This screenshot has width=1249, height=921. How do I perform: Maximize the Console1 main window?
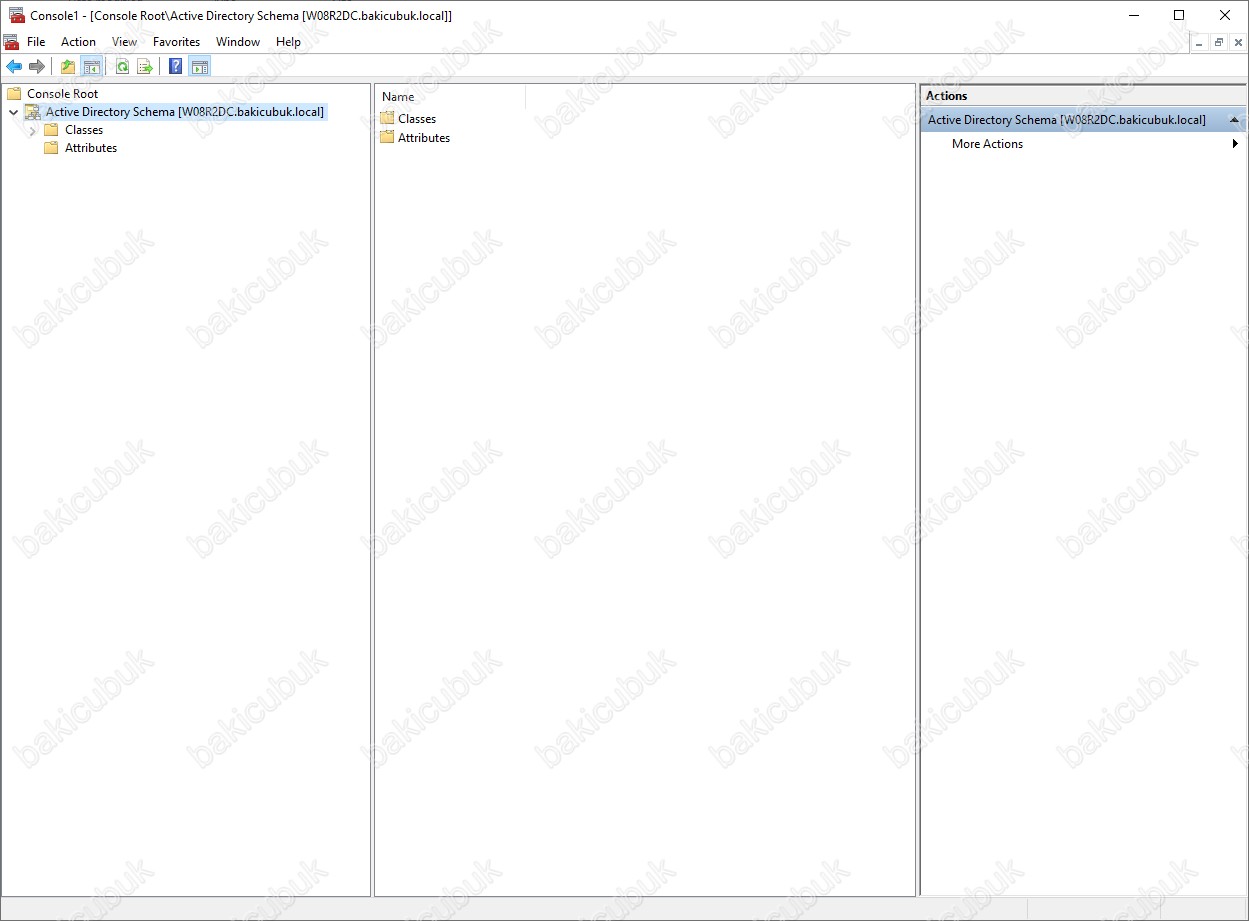(x=1179, y=15)
